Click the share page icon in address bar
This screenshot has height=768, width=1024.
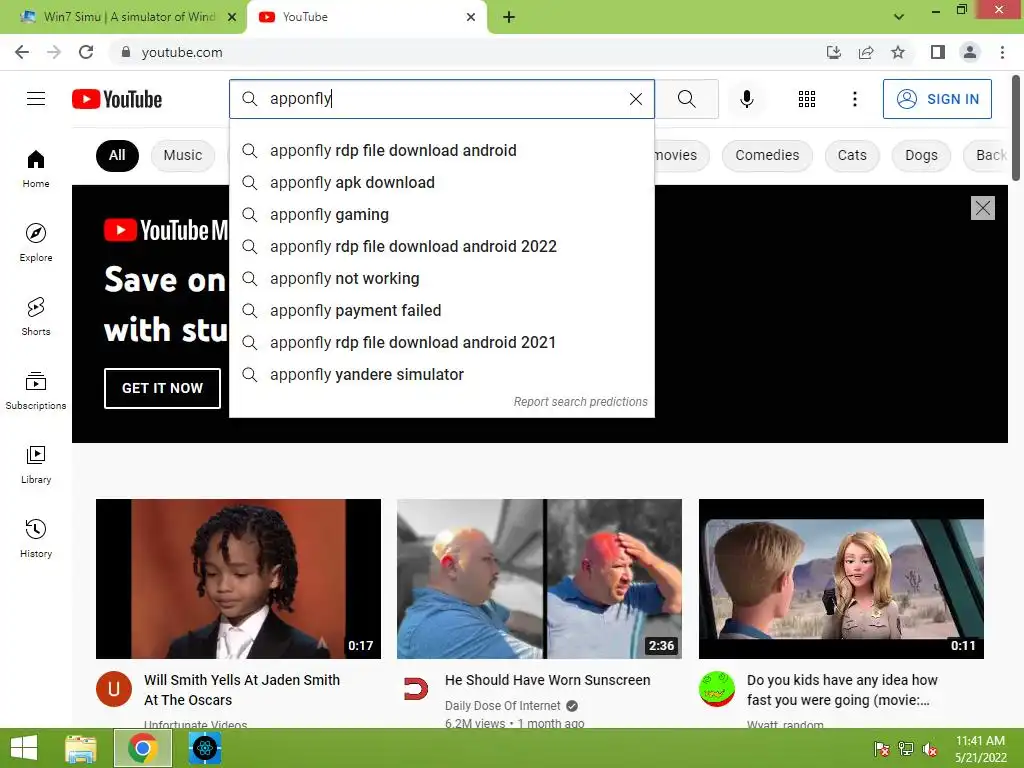click(866, 52)
